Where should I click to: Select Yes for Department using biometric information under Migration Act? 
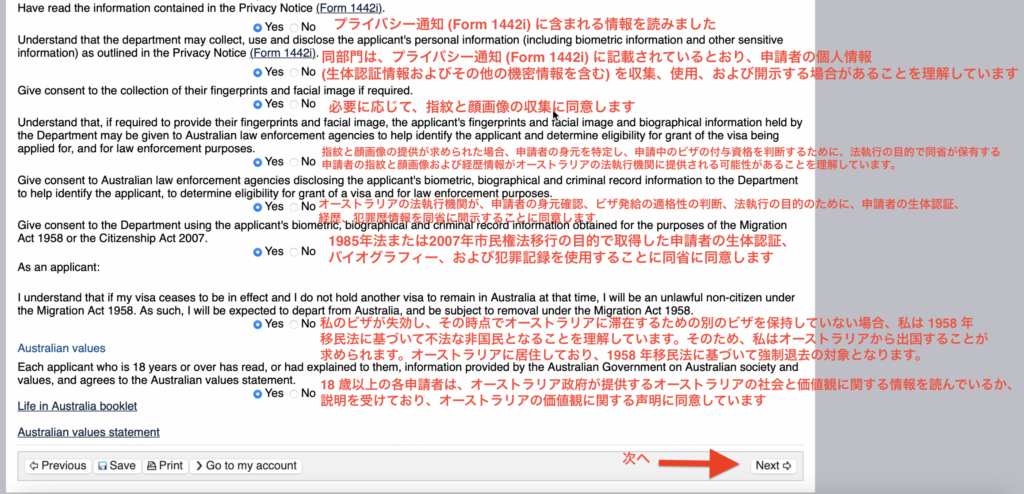[259, 252]
